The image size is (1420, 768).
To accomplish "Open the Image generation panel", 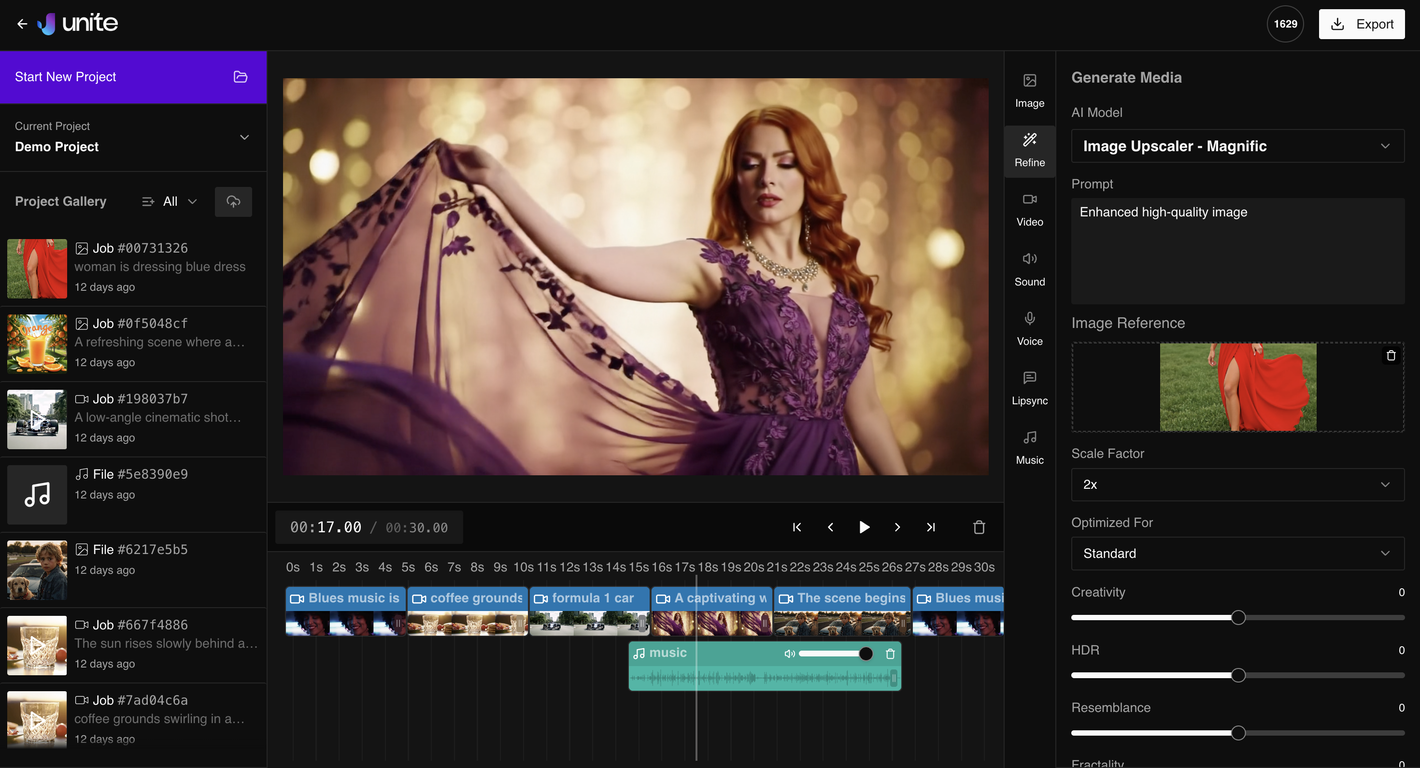I will click(x=1029, y=89).
